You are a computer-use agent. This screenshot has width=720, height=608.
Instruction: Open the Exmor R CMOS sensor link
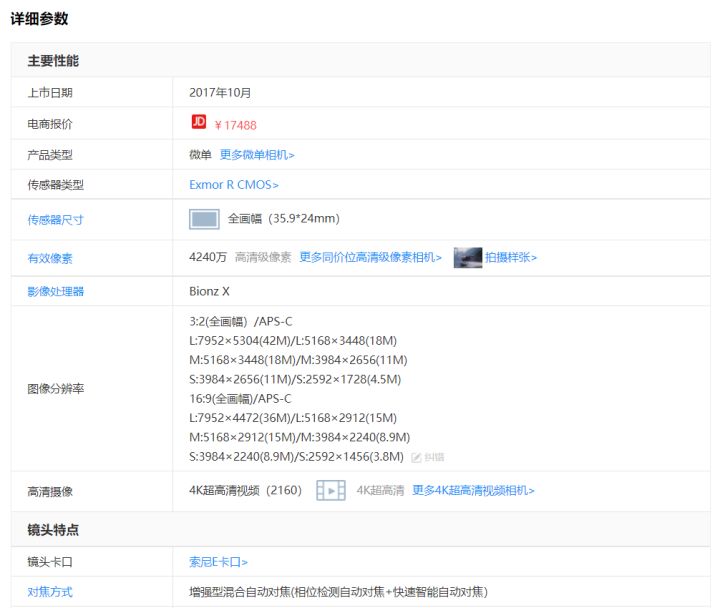pos(234,185)
